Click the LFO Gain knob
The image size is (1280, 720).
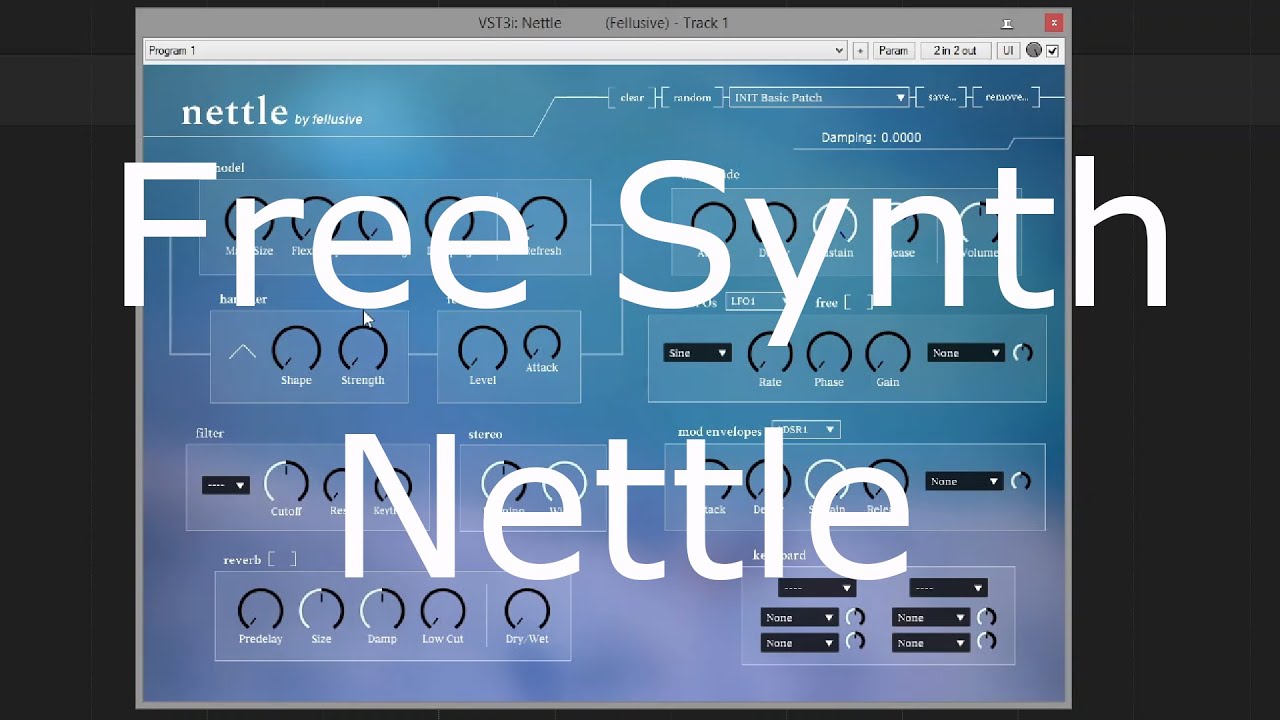pyautogui.click(x=888, y=353)
